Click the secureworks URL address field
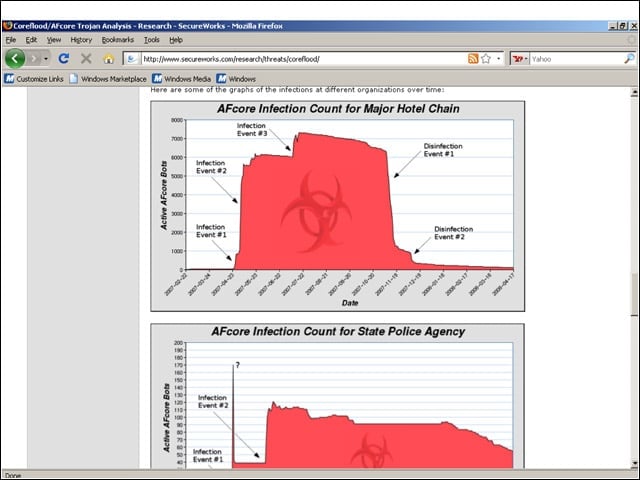 click(304, 59)
